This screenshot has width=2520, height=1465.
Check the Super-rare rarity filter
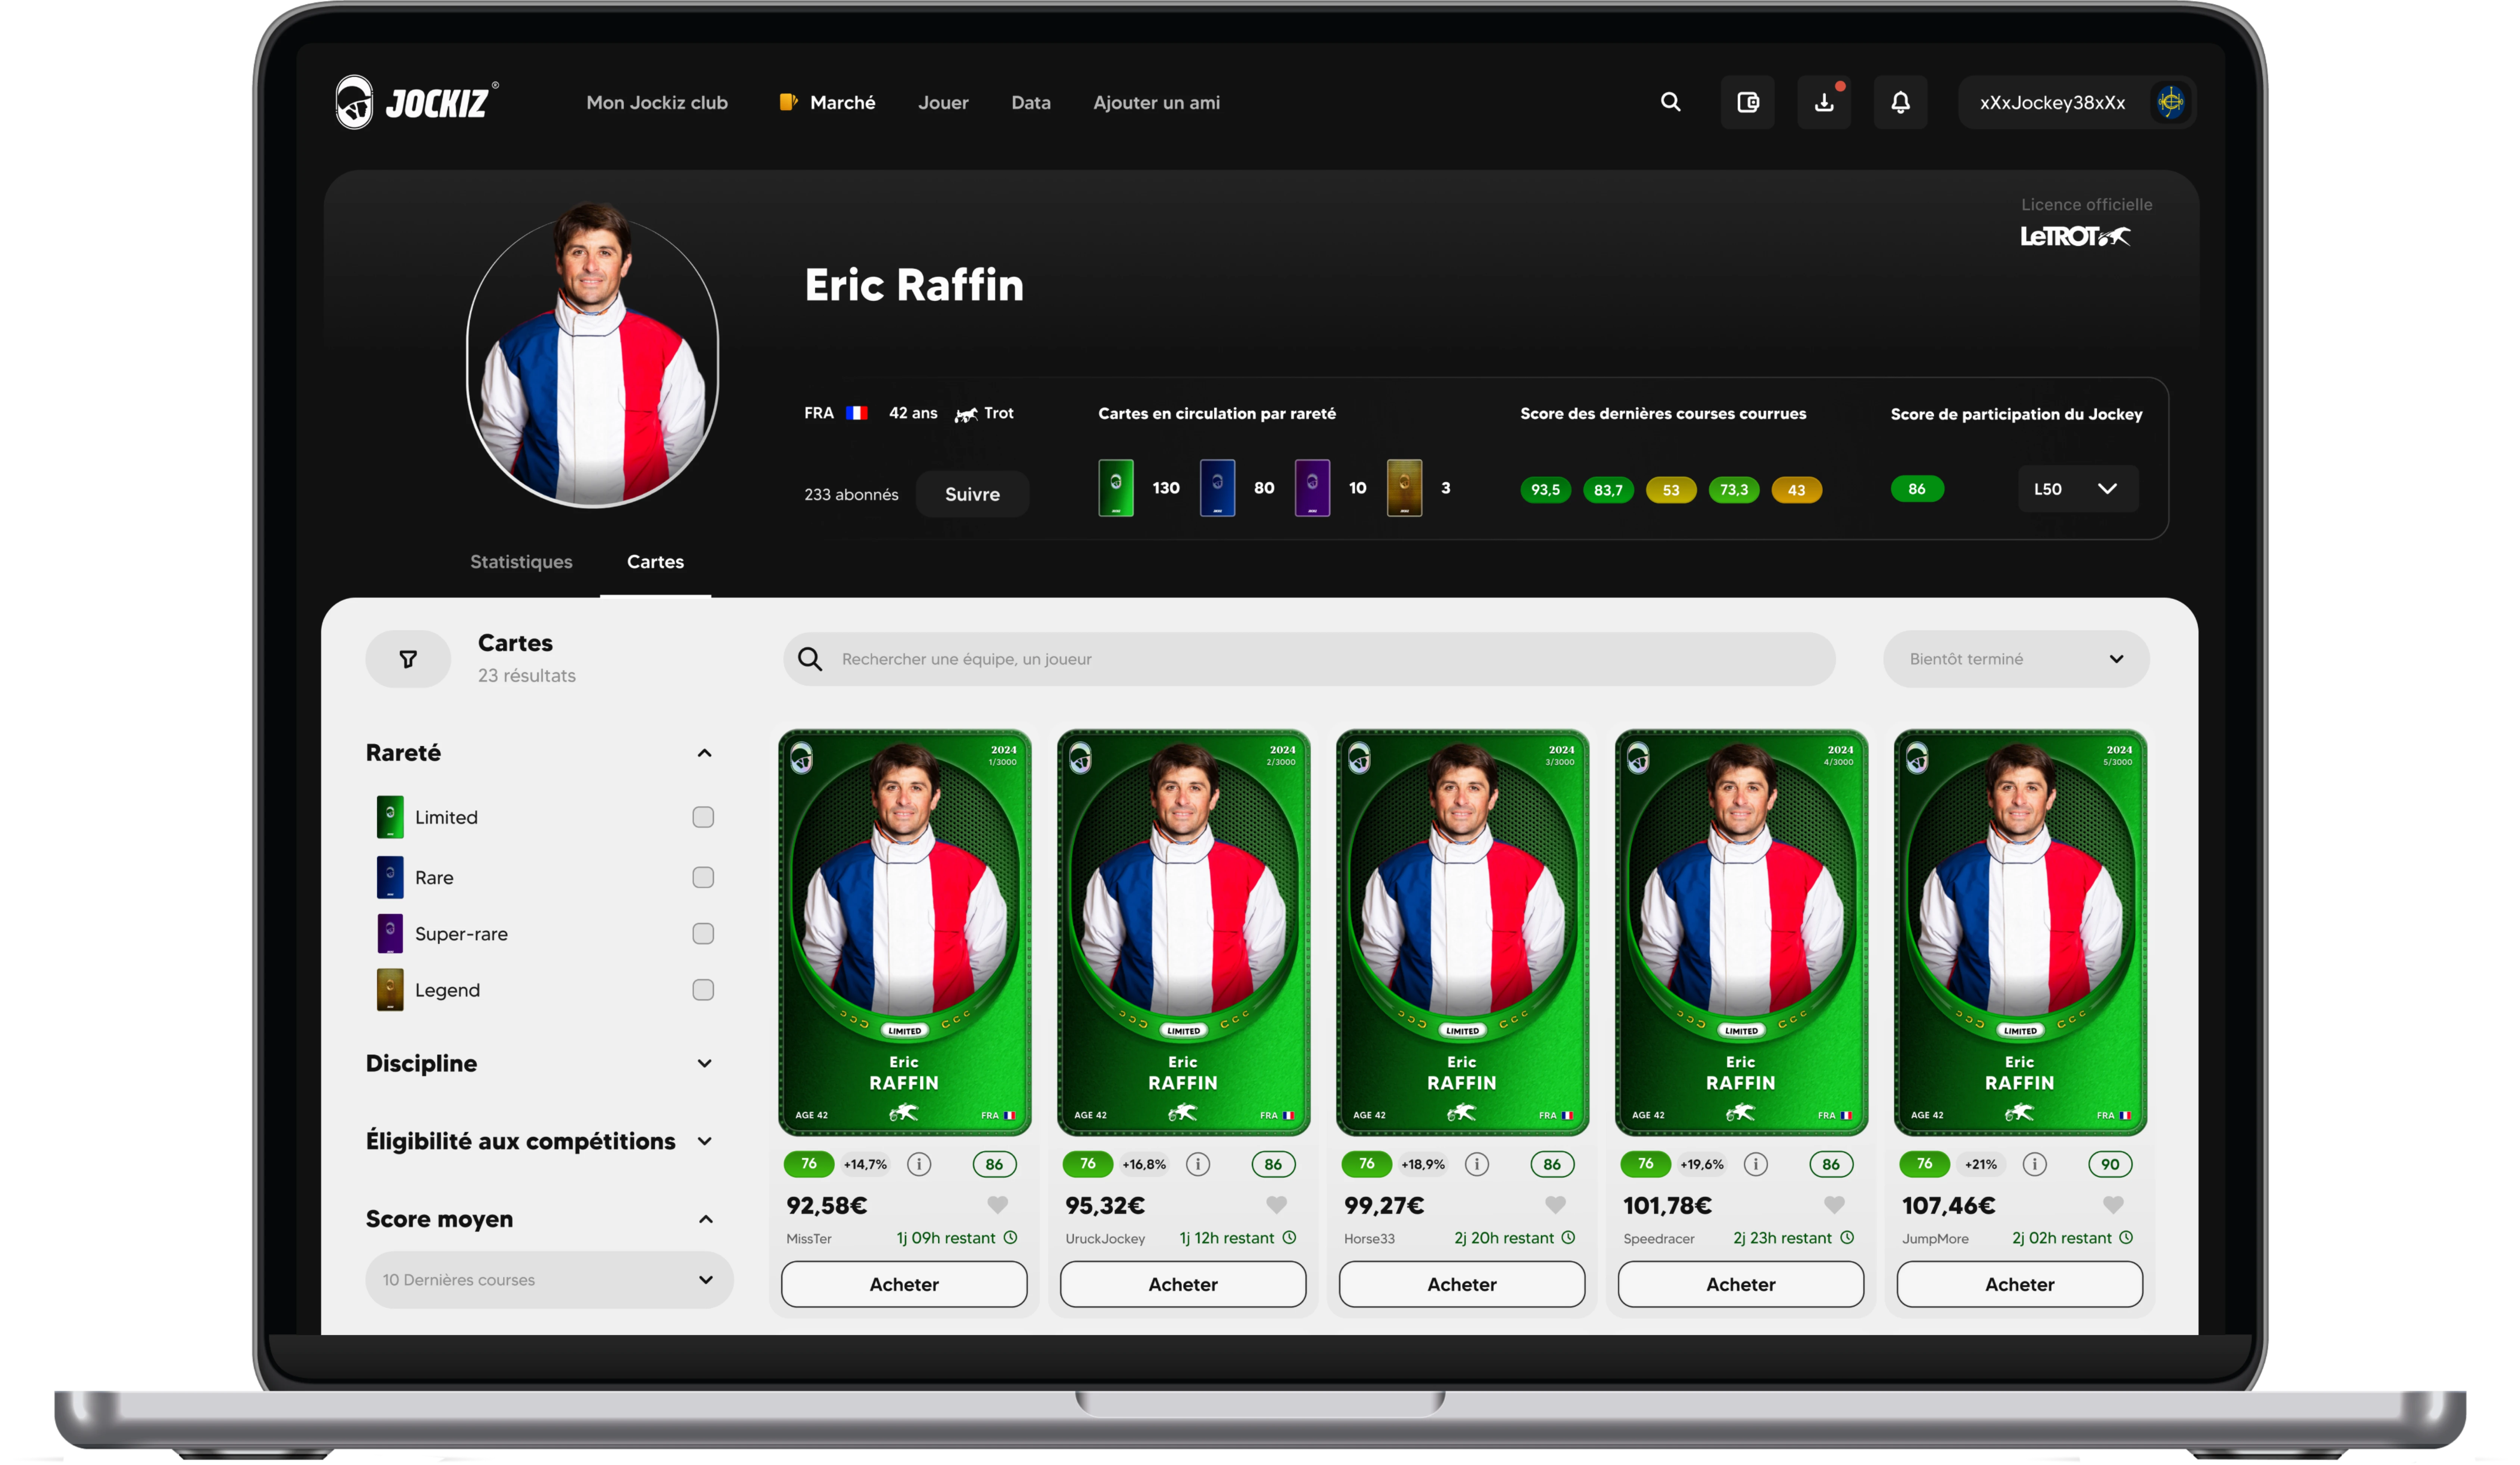[x=703, y=933]
